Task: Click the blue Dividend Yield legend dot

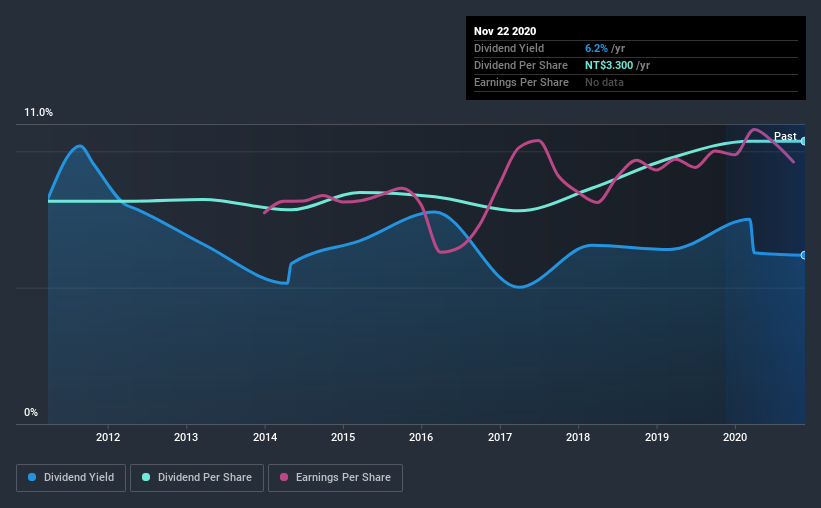Action: [32, 477]
